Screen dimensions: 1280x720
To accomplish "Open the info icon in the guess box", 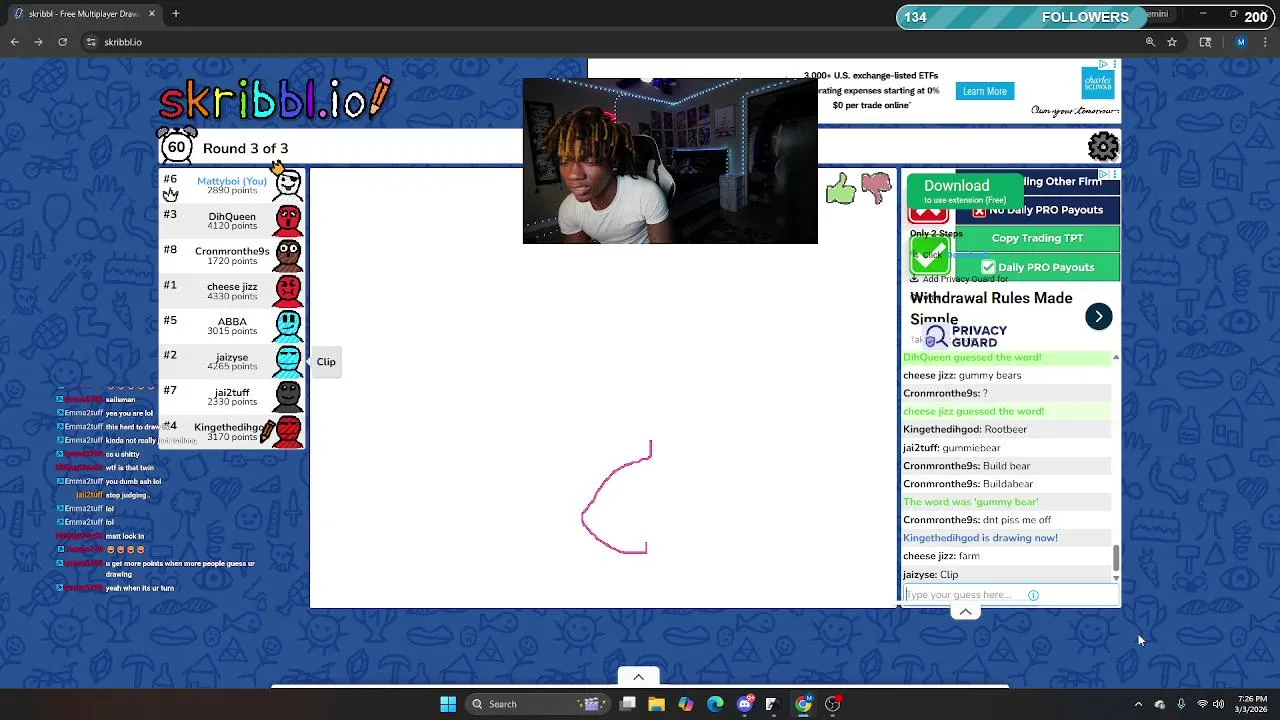I will point(1033,595).
